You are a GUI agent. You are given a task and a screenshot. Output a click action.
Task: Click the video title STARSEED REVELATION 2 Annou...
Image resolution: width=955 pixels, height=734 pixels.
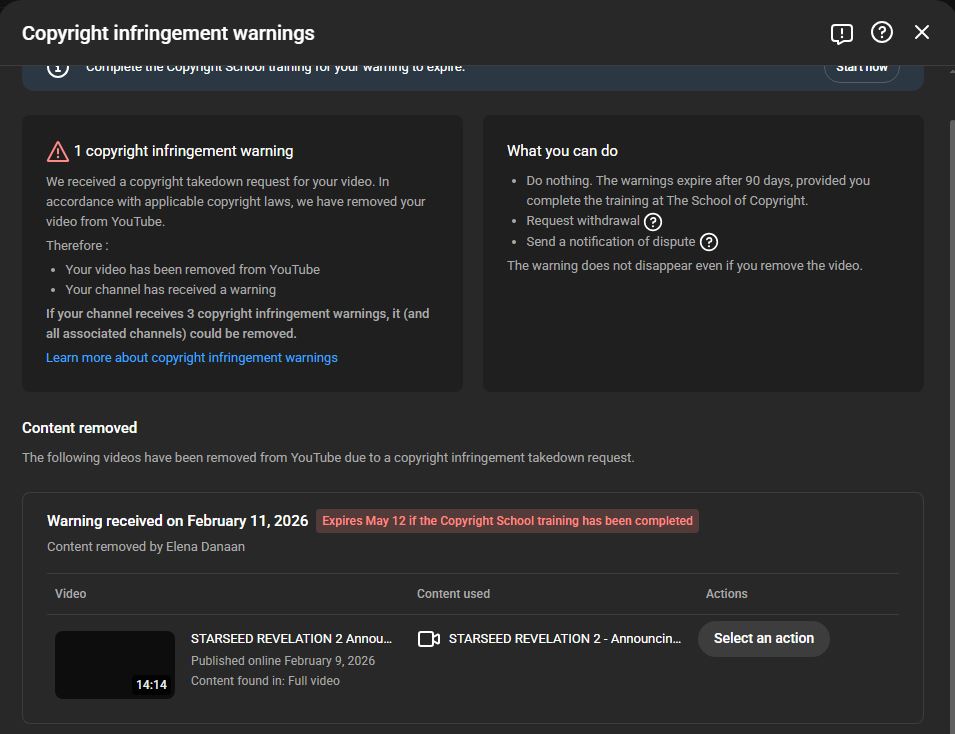tap(291, 638)
